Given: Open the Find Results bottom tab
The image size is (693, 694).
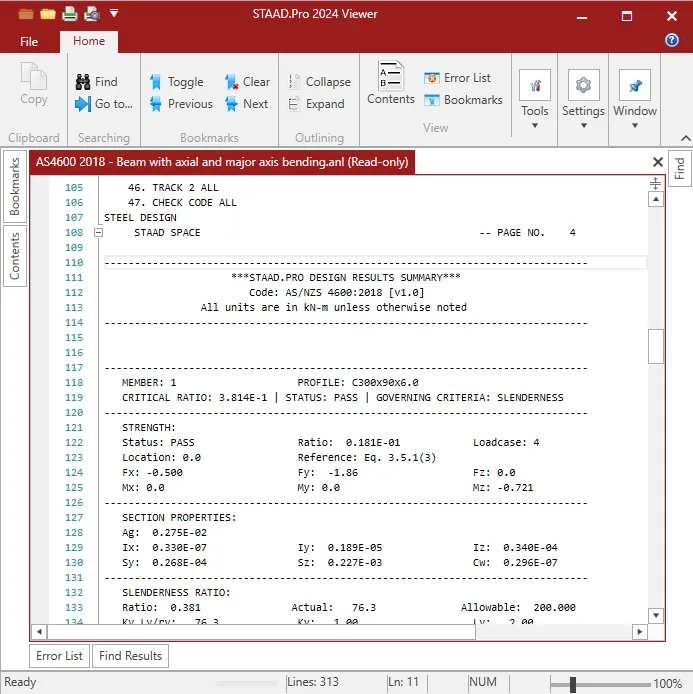Looking at the screenshot, I should (130, 655).
